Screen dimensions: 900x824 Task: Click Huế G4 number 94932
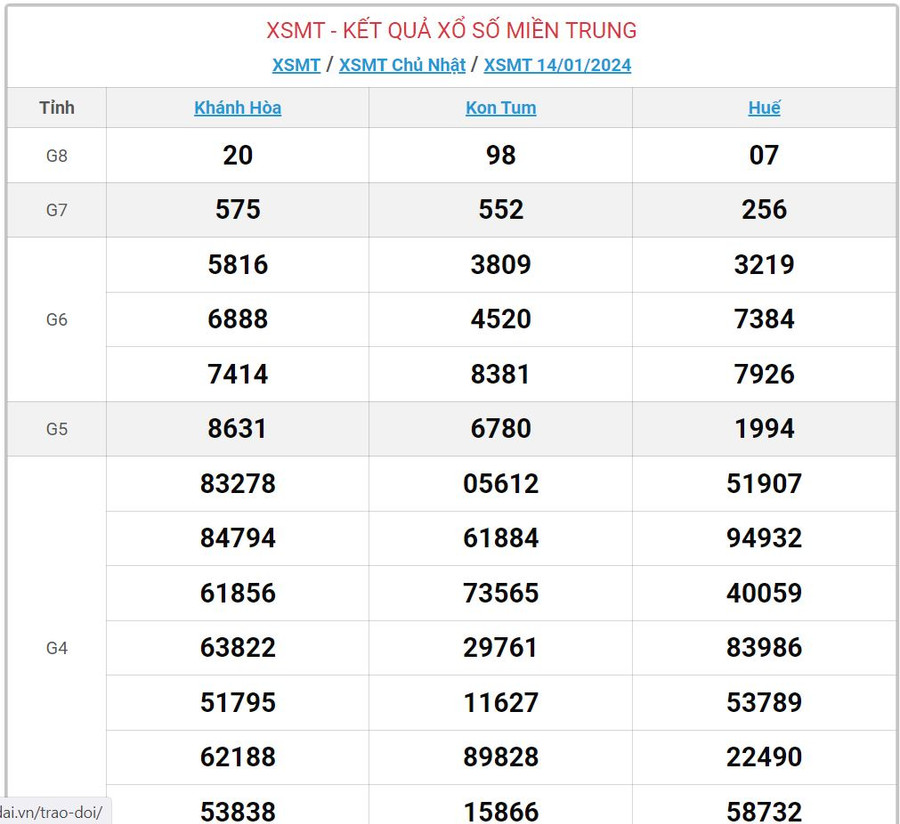coord(764,538)
